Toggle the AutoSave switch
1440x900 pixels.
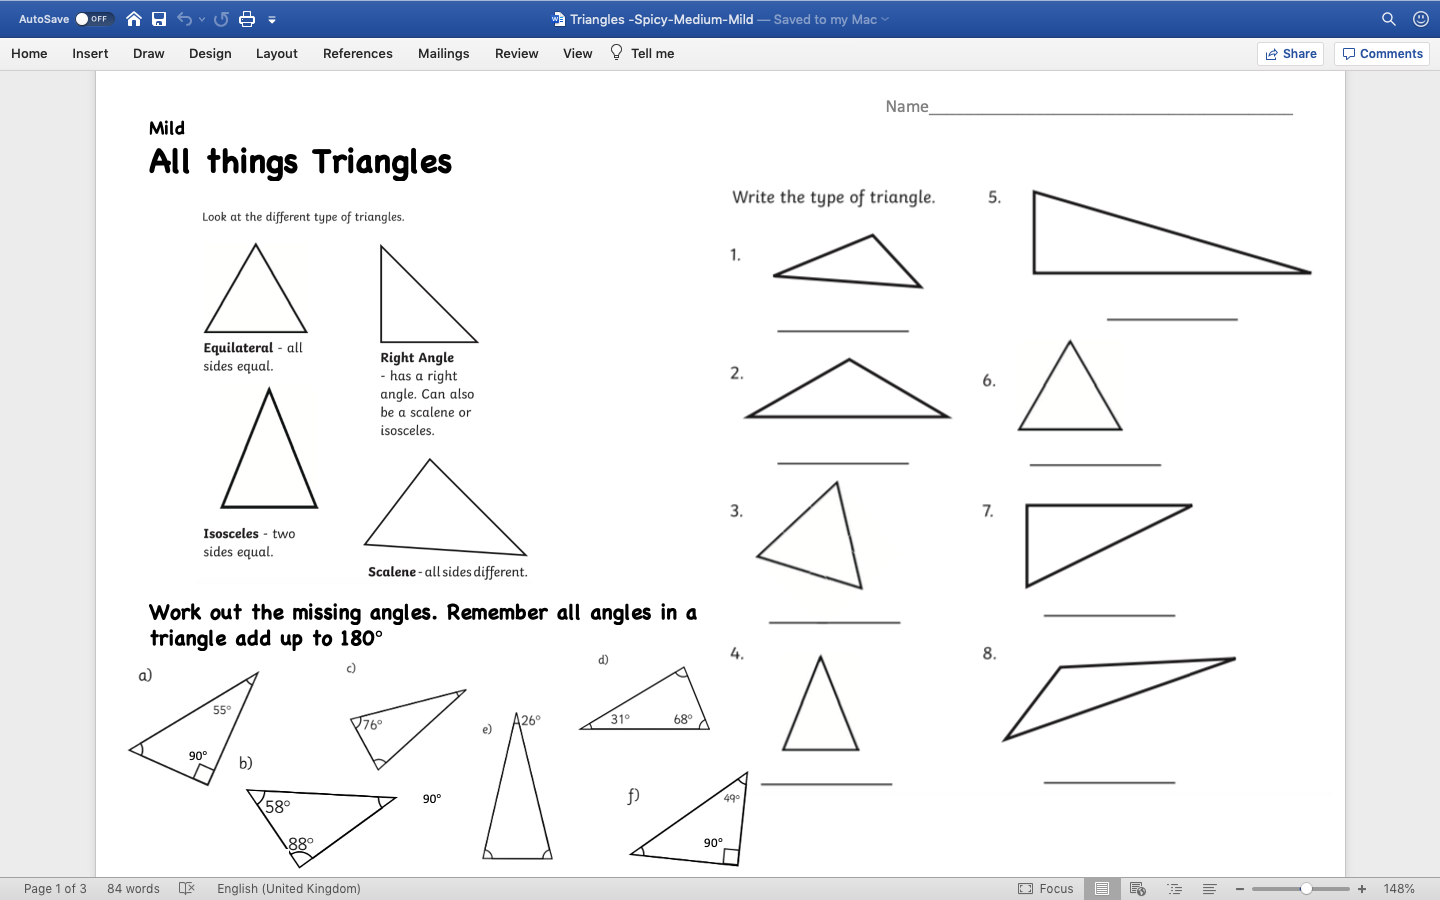[x=94, y=19]
